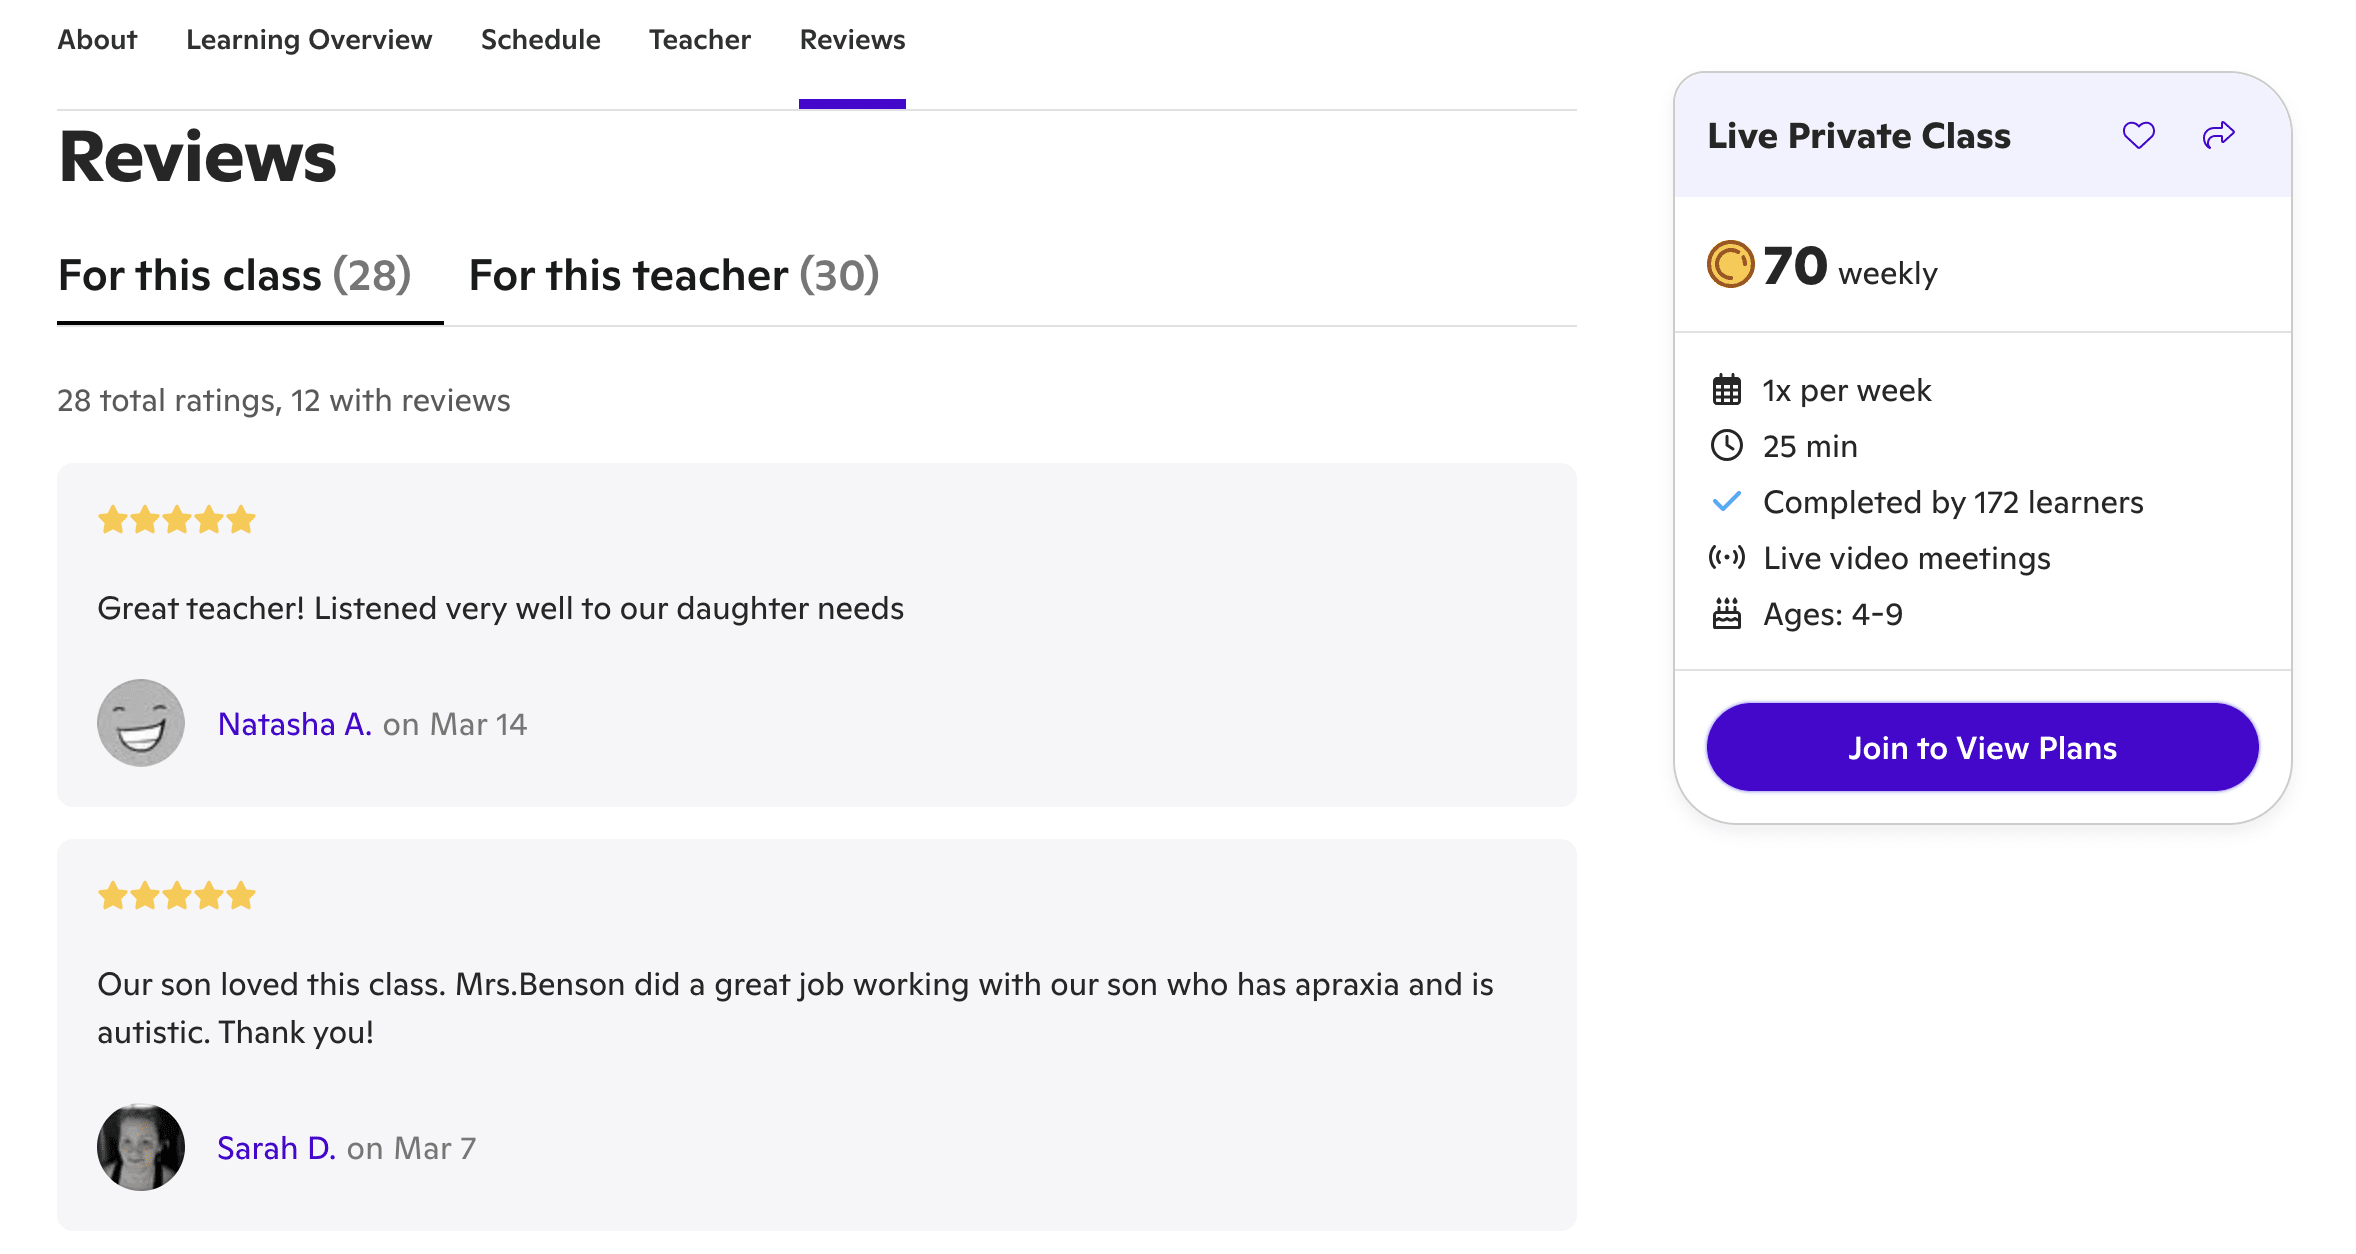Click the live video meetings broadcast icon
The image size is (2356, 1254).
[x=1726, y=558]
